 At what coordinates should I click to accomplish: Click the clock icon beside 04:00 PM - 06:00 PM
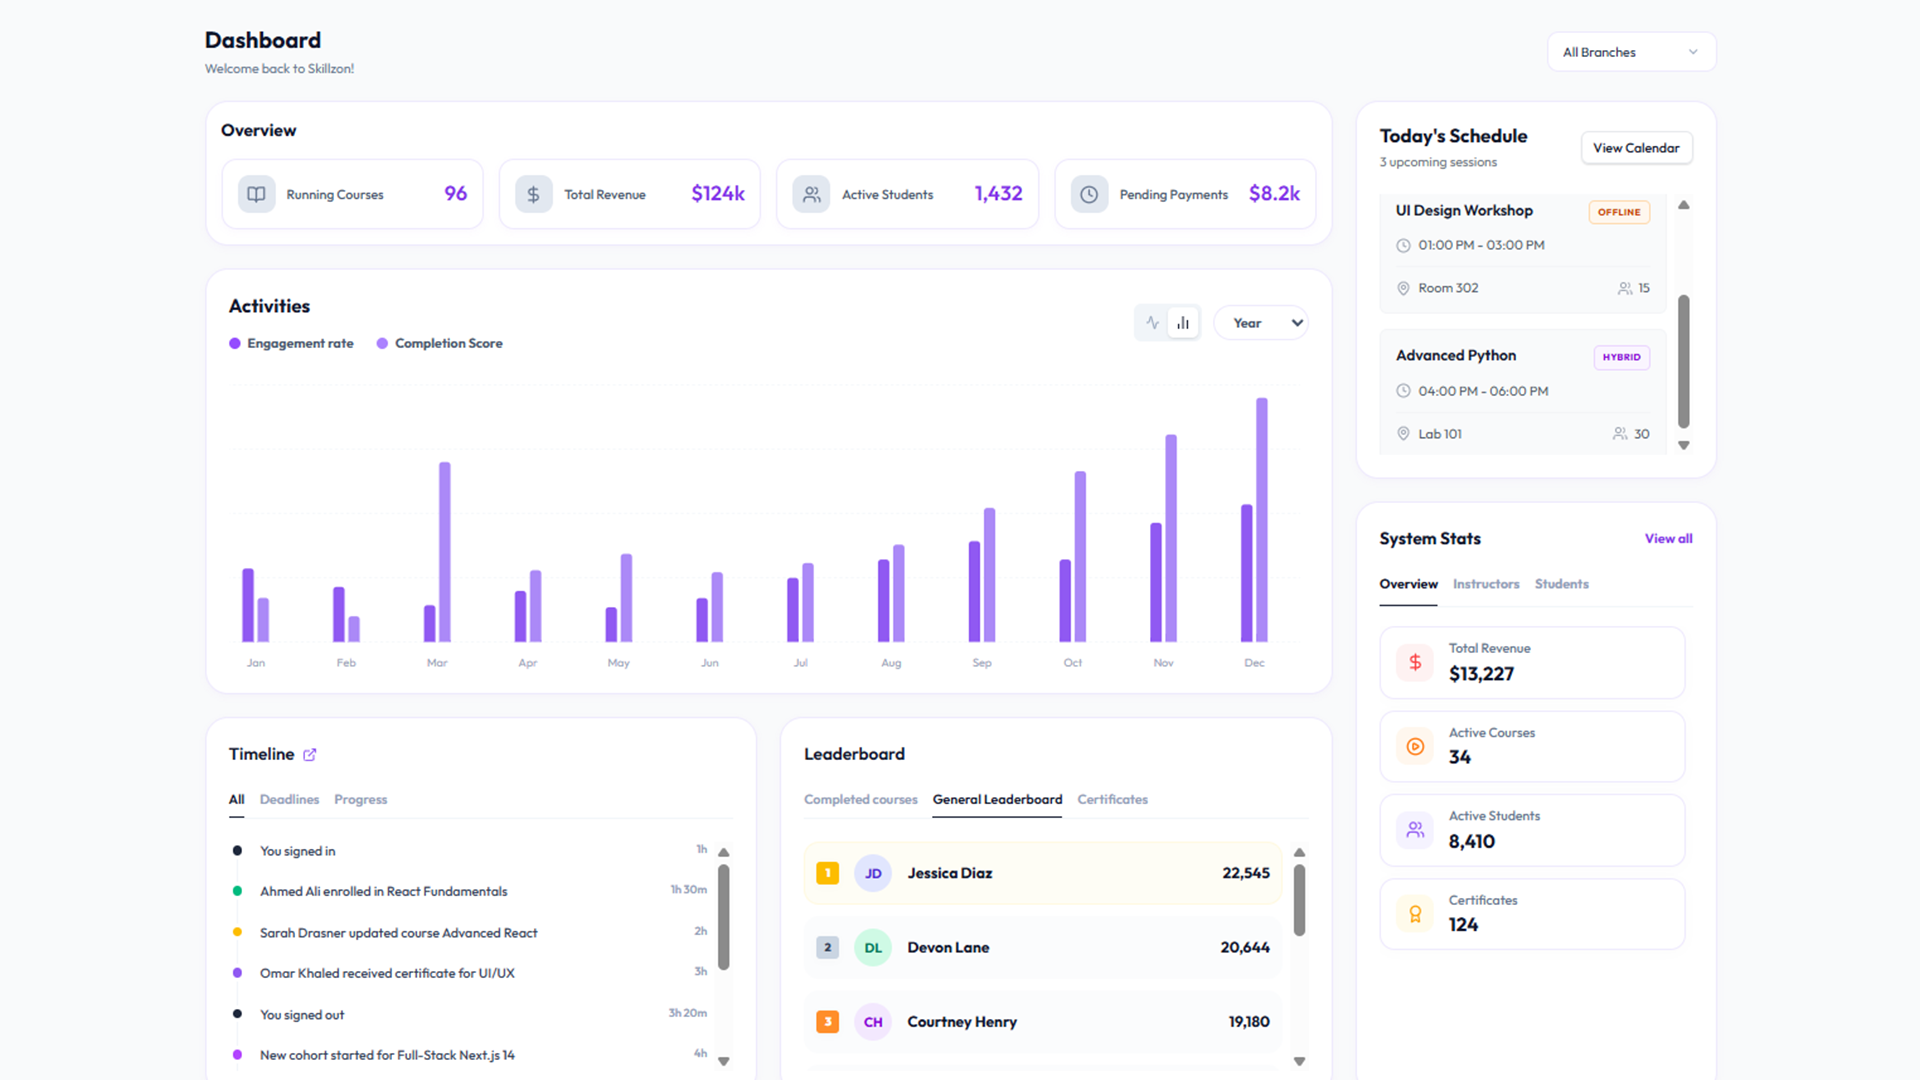tap(1403, 391)
